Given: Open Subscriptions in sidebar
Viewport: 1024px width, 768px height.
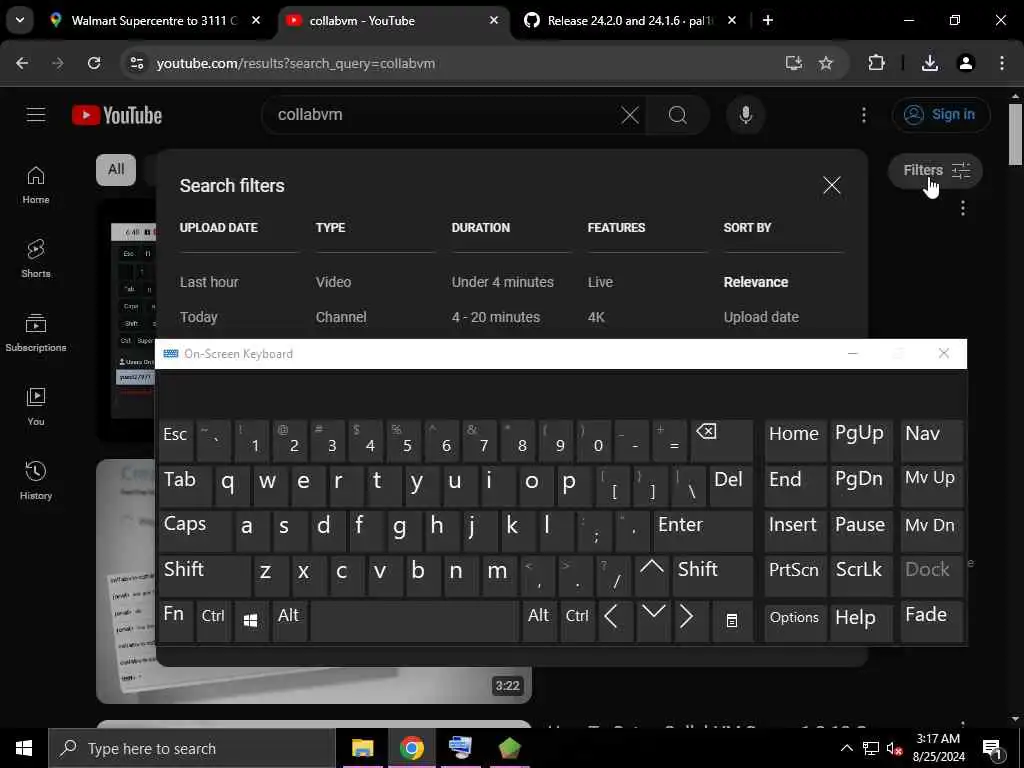Looking at the screenshot, I should (36, 332).
